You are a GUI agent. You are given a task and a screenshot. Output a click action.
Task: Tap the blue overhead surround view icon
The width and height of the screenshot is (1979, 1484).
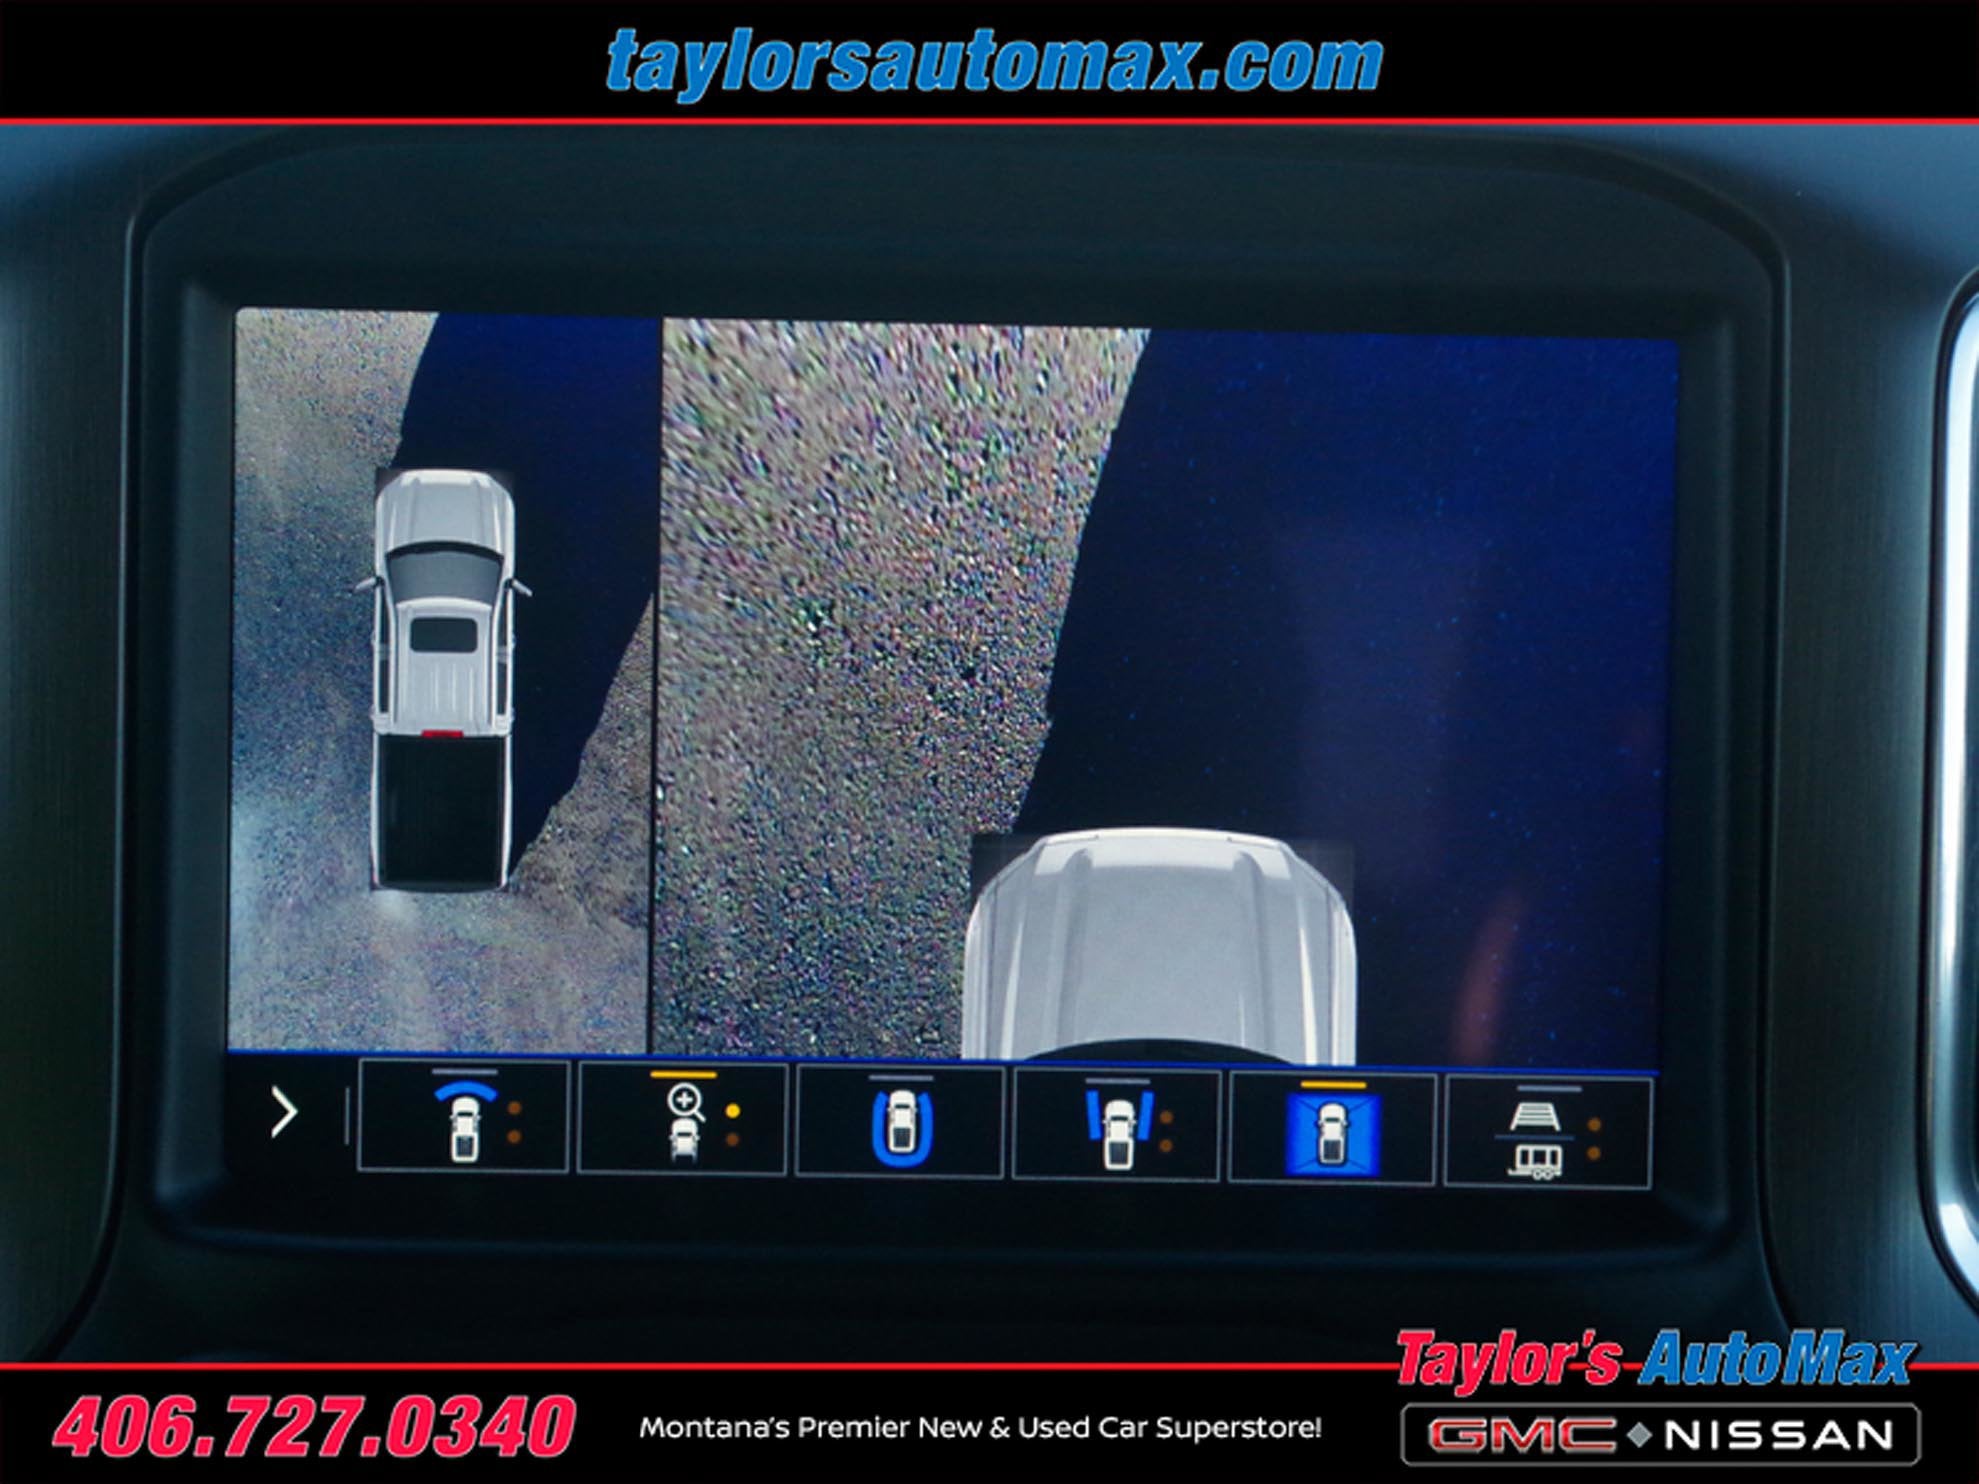1332,1131
